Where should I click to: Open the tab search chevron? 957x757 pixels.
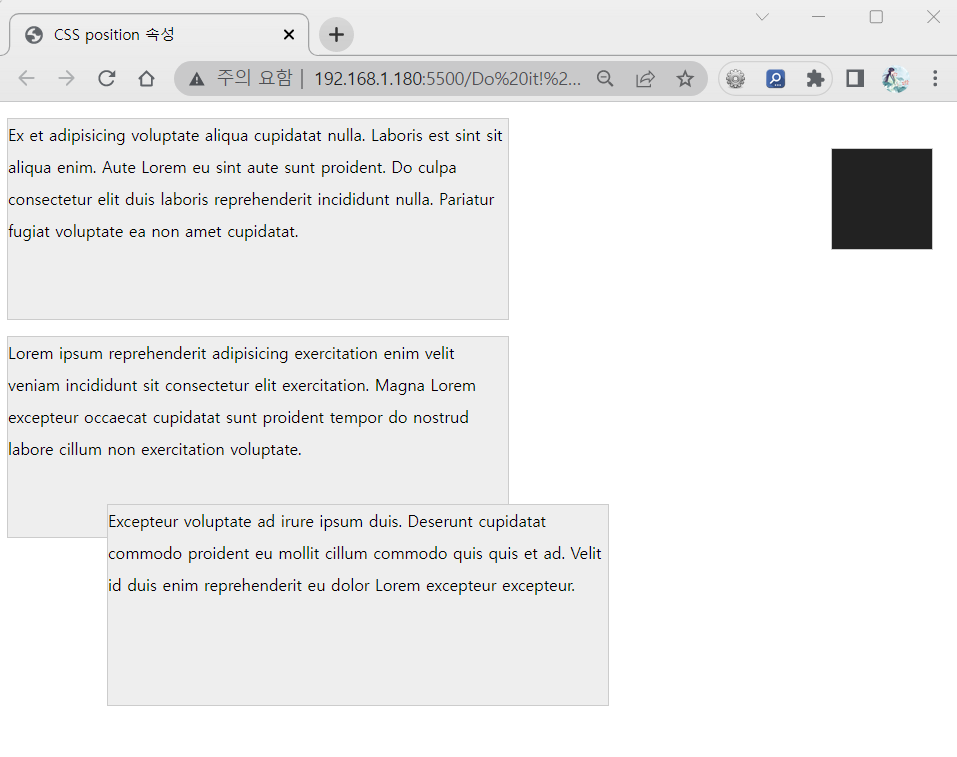click(762, 16)
